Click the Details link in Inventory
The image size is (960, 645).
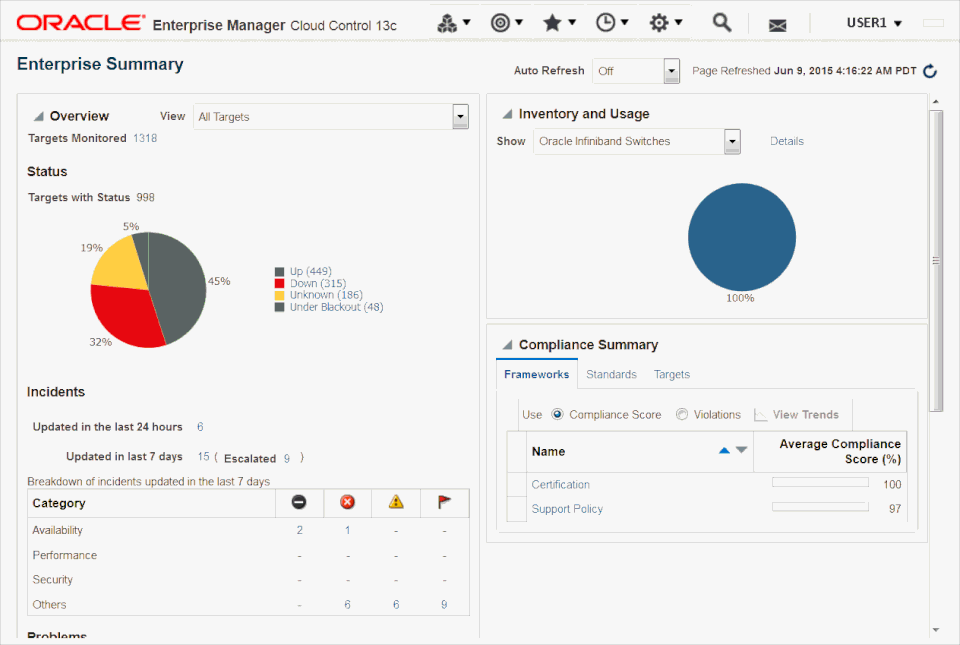786,141
